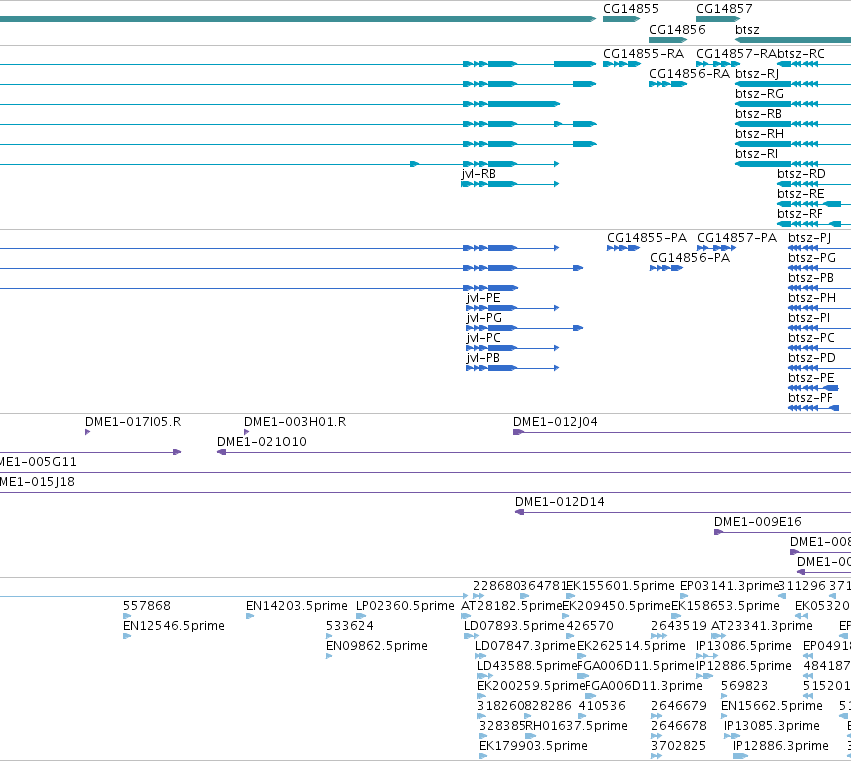851x761 pixels.
Task: Select the btsz-PH protein label
Action: click(811, 298)
